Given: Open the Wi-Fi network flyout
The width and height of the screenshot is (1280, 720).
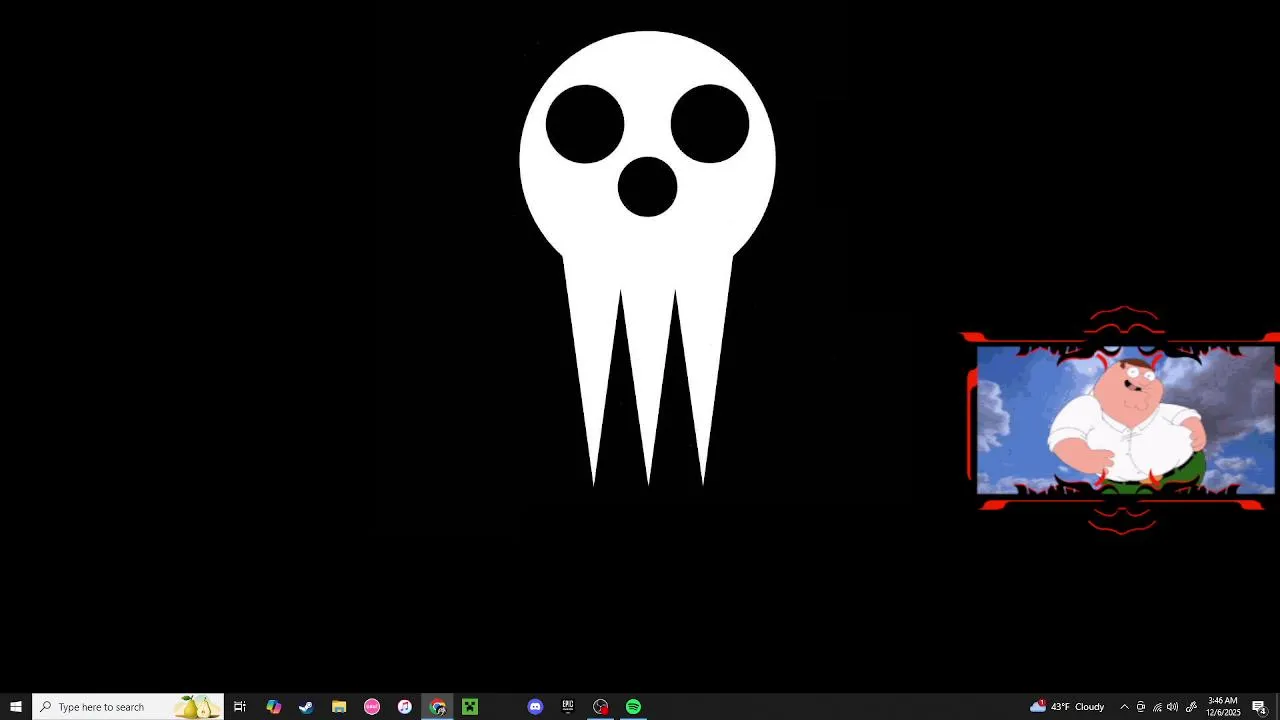Looking at the screenshot, I should tap(1157, 707).
